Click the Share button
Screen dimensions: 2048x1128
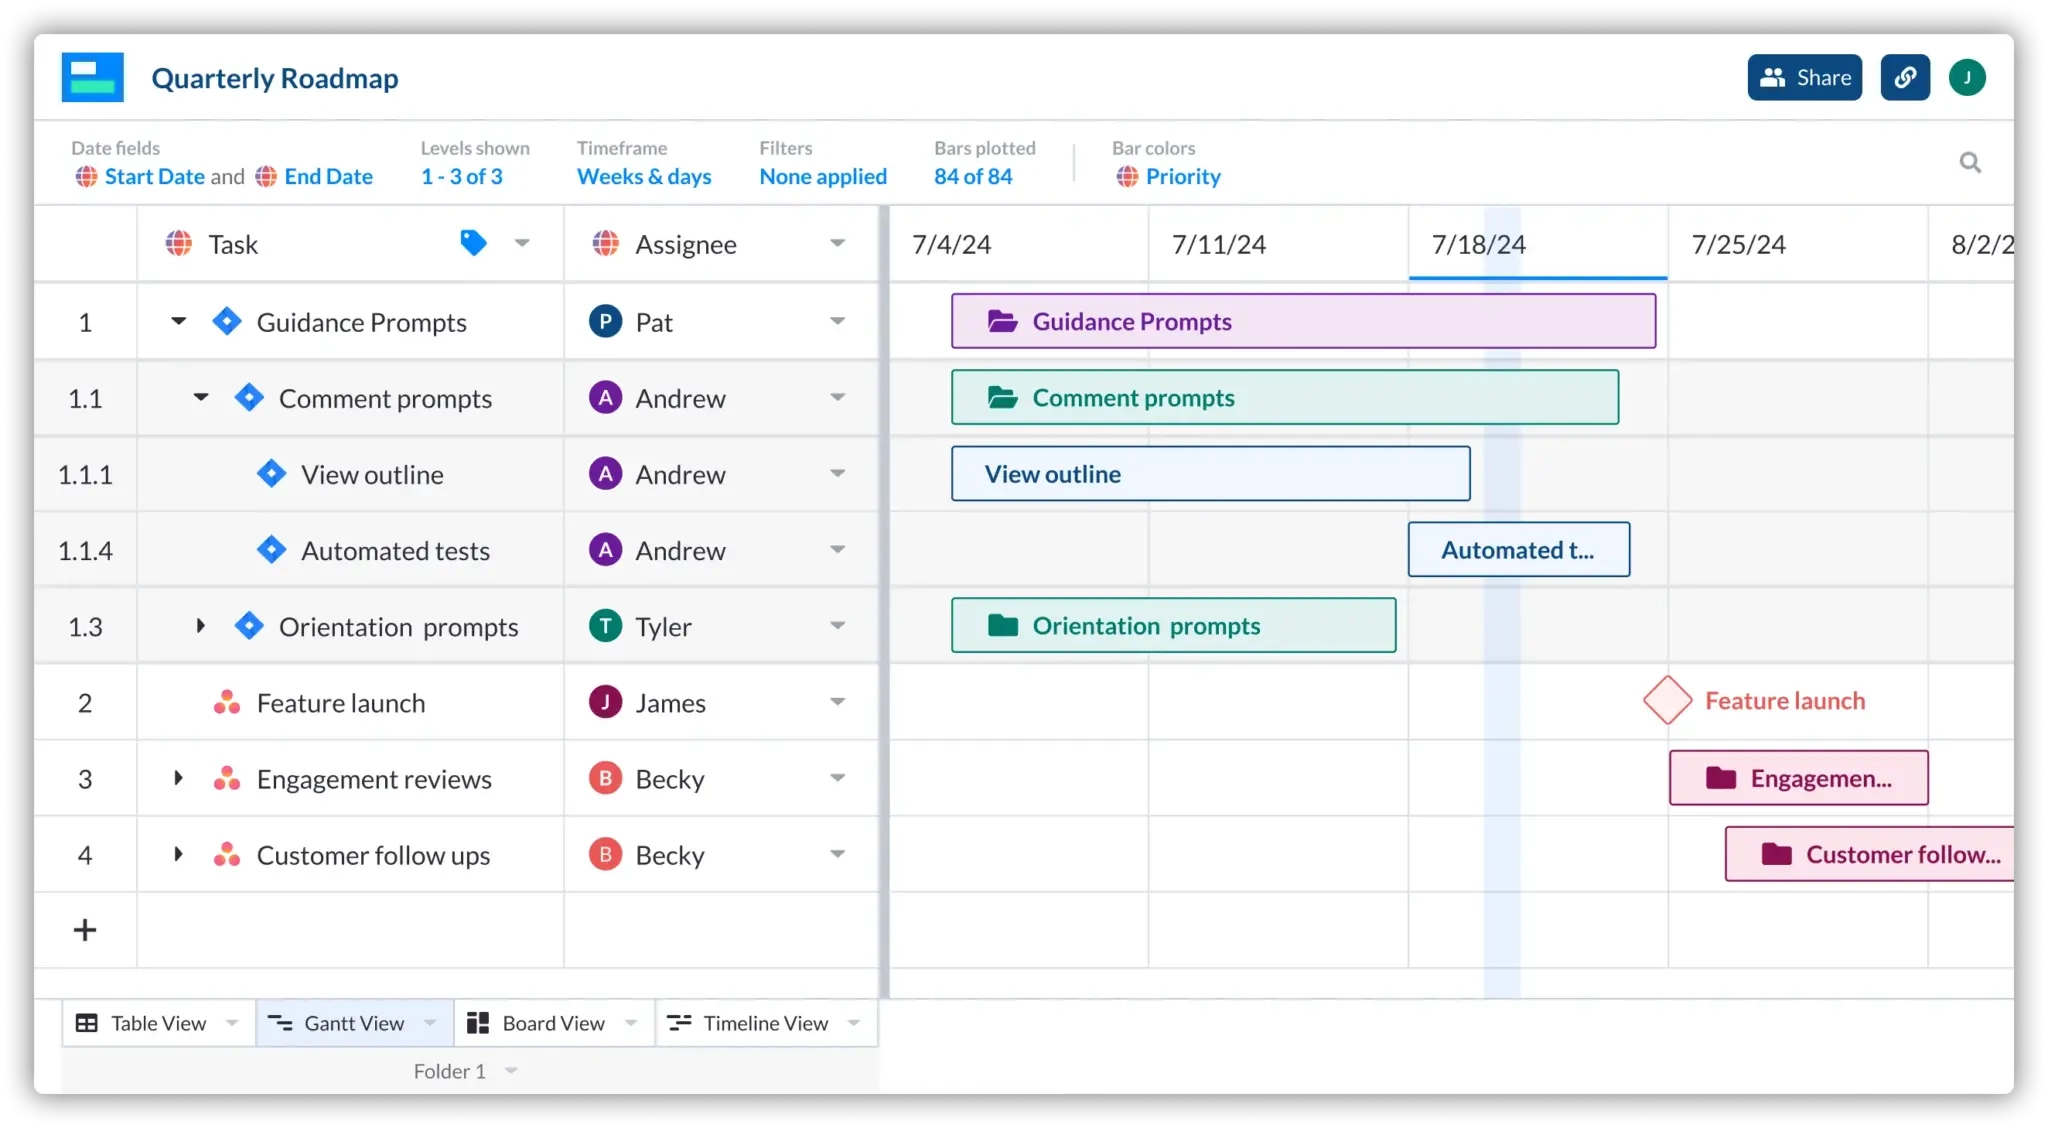(x=1804, y=77)
